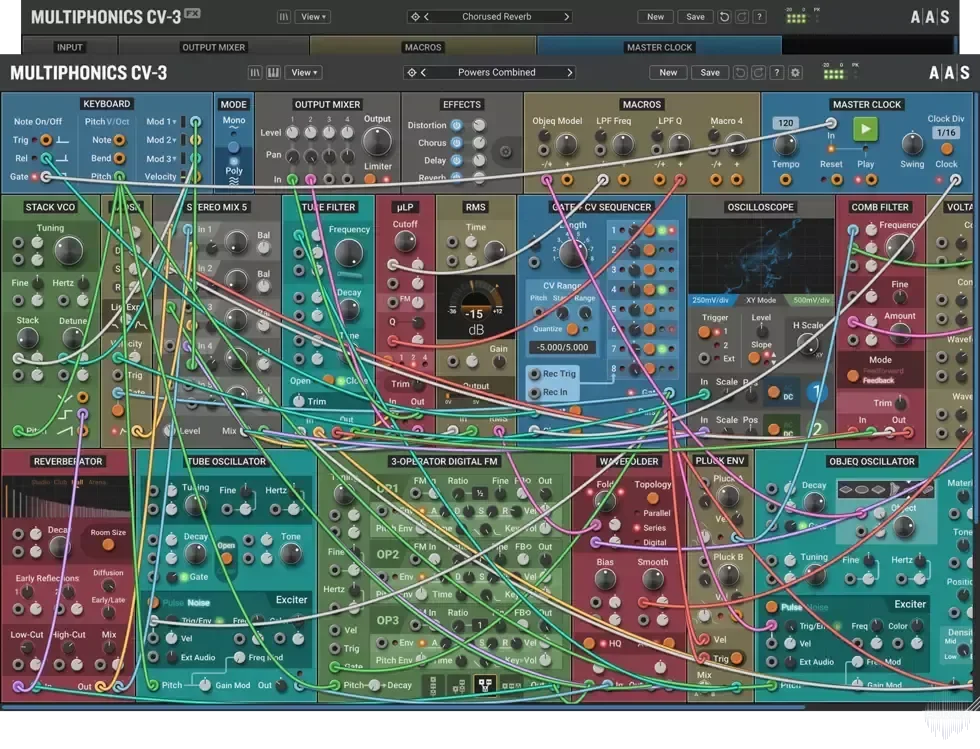Go to previous preset before Chorused Reverb
This screenshot has height=749, width=980.
click(427, 17)
